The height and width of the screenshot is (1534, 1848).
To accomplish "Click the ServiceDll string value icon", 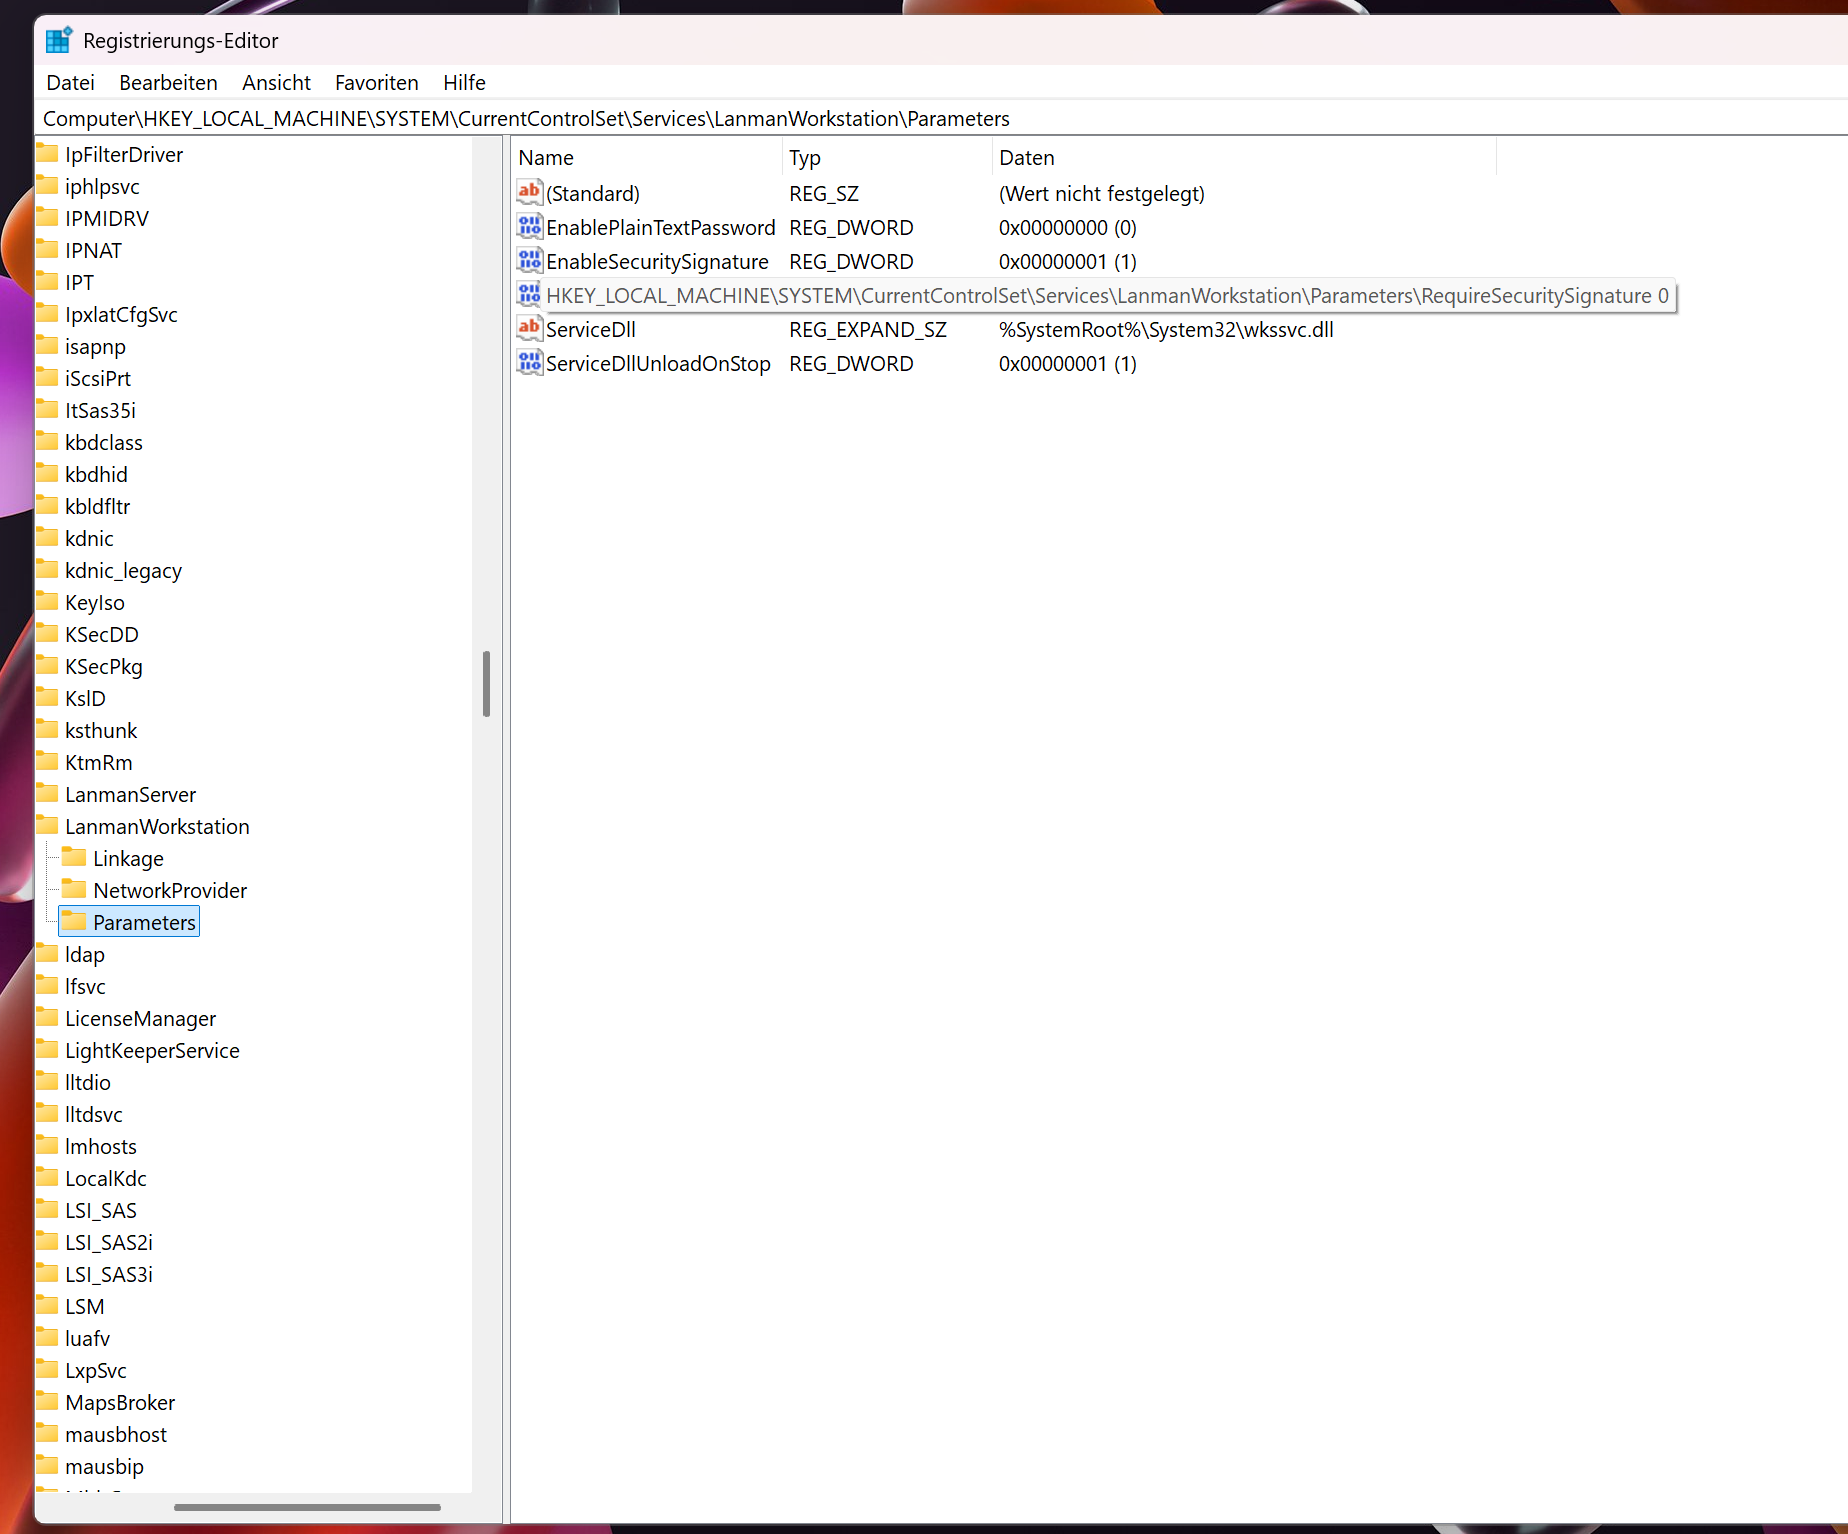I will point(529,328).
